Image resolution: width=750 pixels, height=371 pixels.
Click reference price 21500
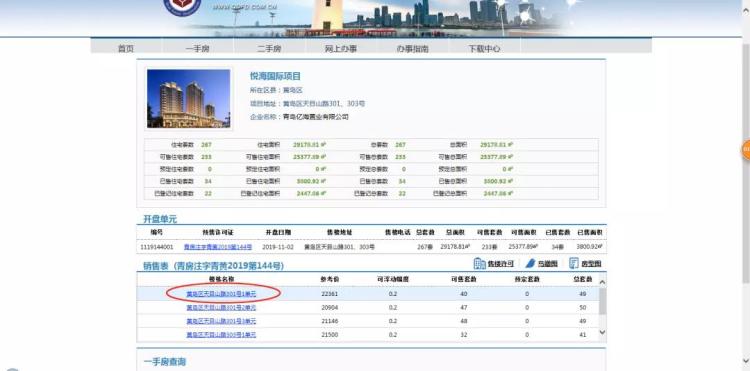click(330, 335)
